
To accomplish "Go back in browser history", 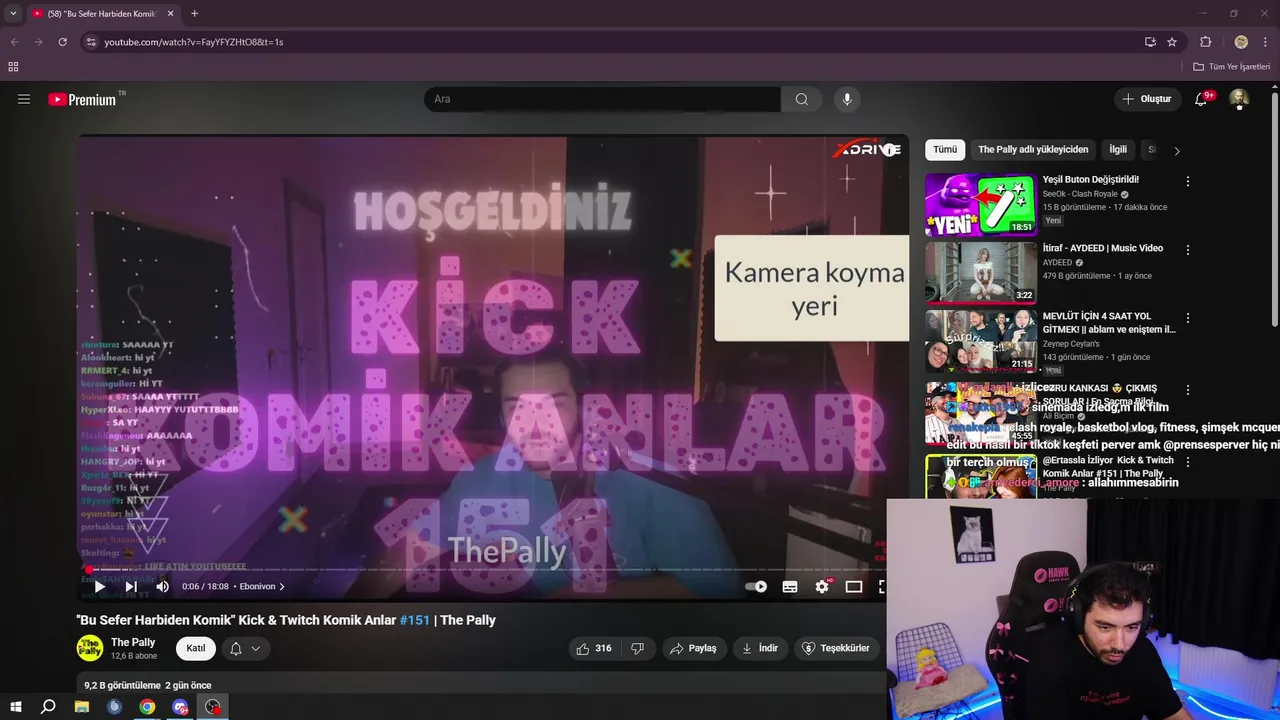I will [14, 42].
